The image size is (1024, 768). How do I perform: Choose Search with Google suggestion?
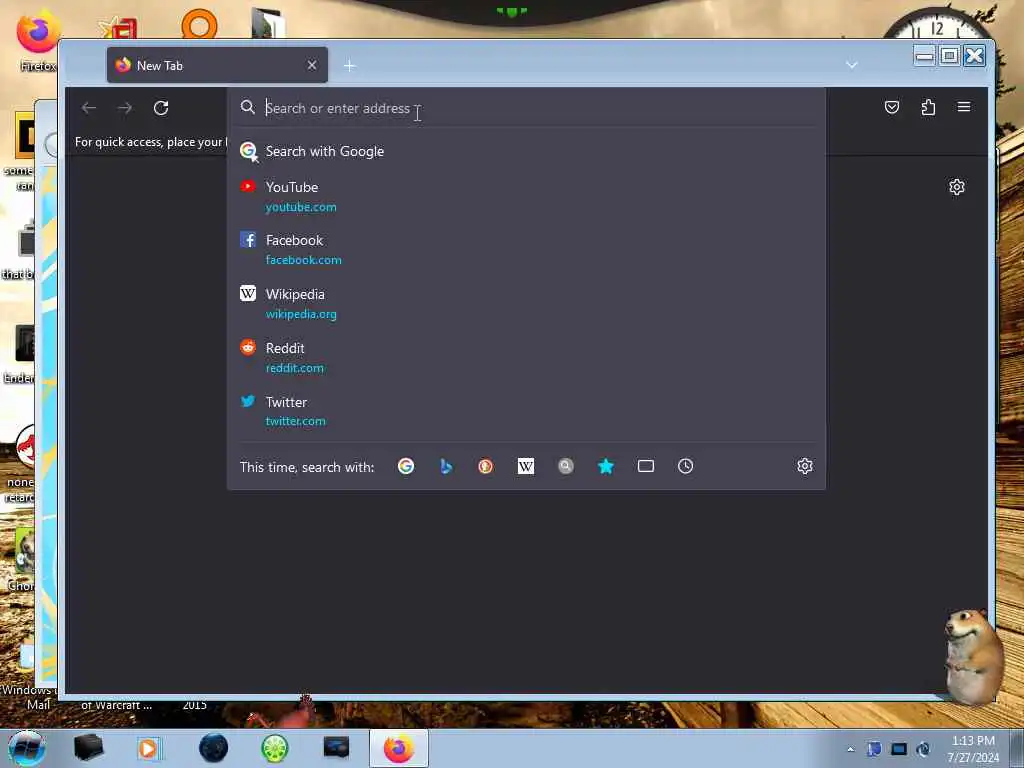[526, 152]
